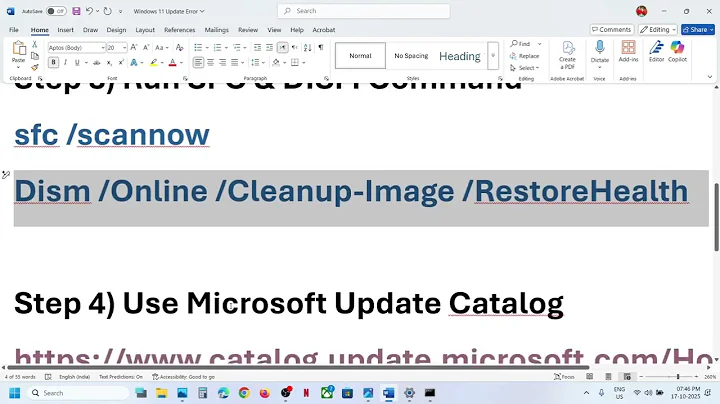Click the yellow text highlight color button

coord(154,62)
